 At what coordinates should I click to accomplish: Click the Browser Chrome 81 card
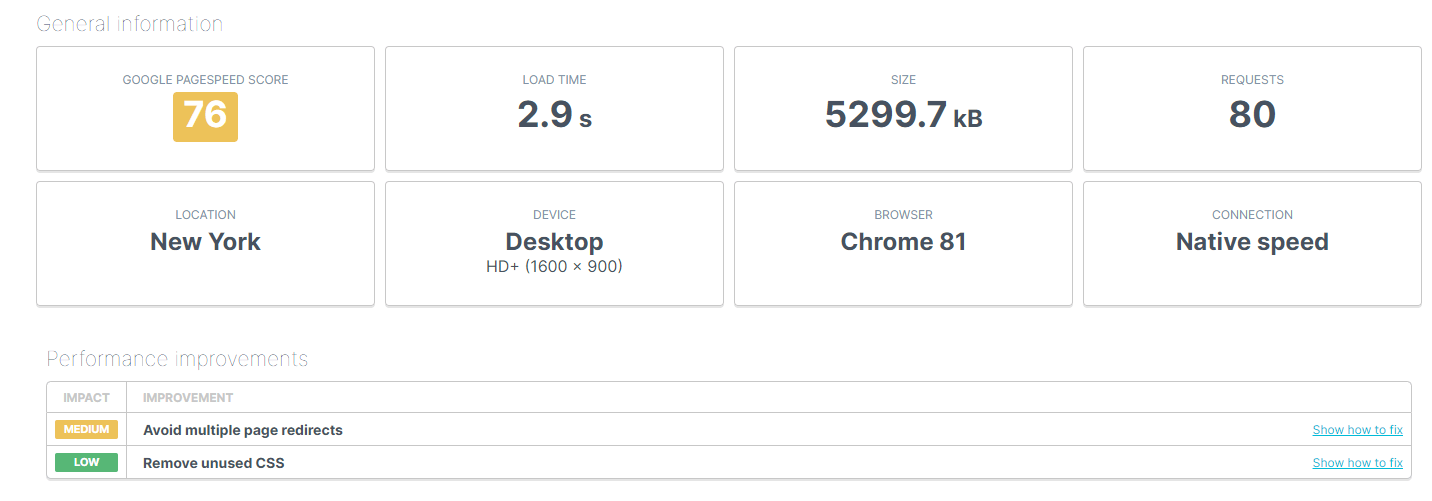(903, 243)
